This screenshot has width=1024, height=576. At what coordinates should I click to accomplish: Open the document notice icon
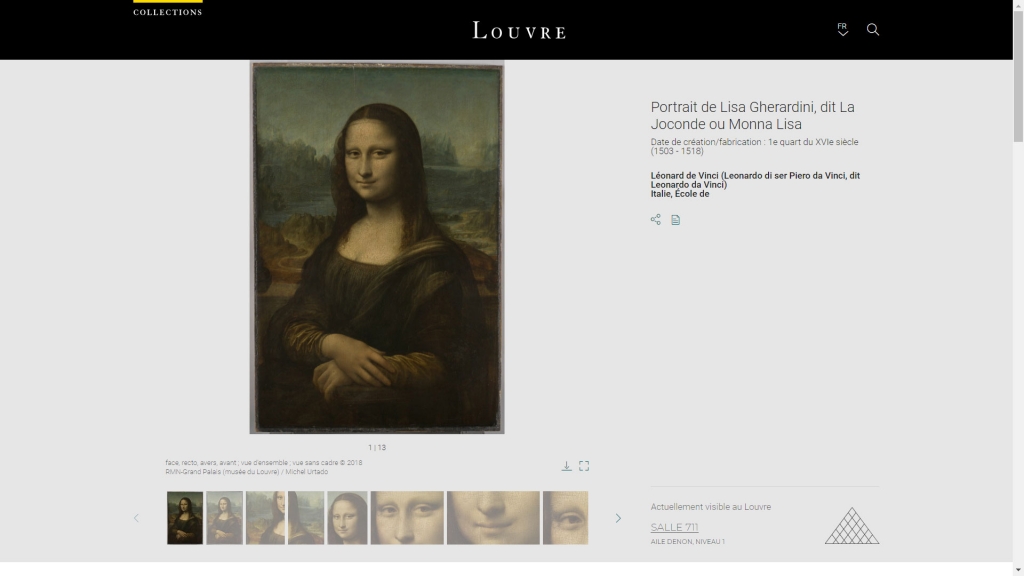pos(675,220)
